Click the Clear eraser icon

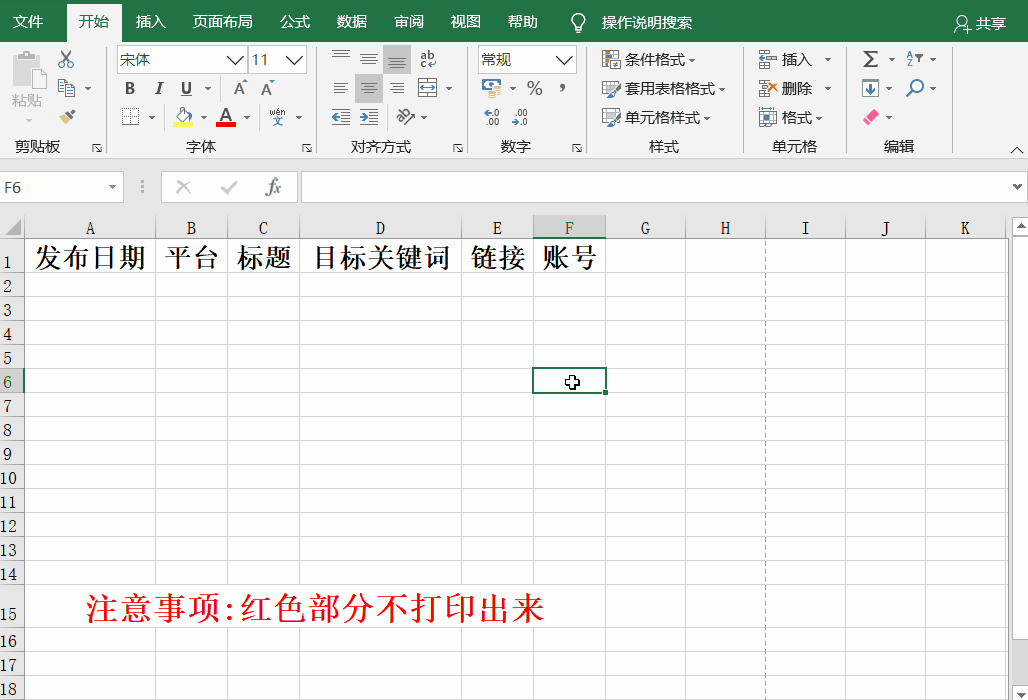pos(871,117)
